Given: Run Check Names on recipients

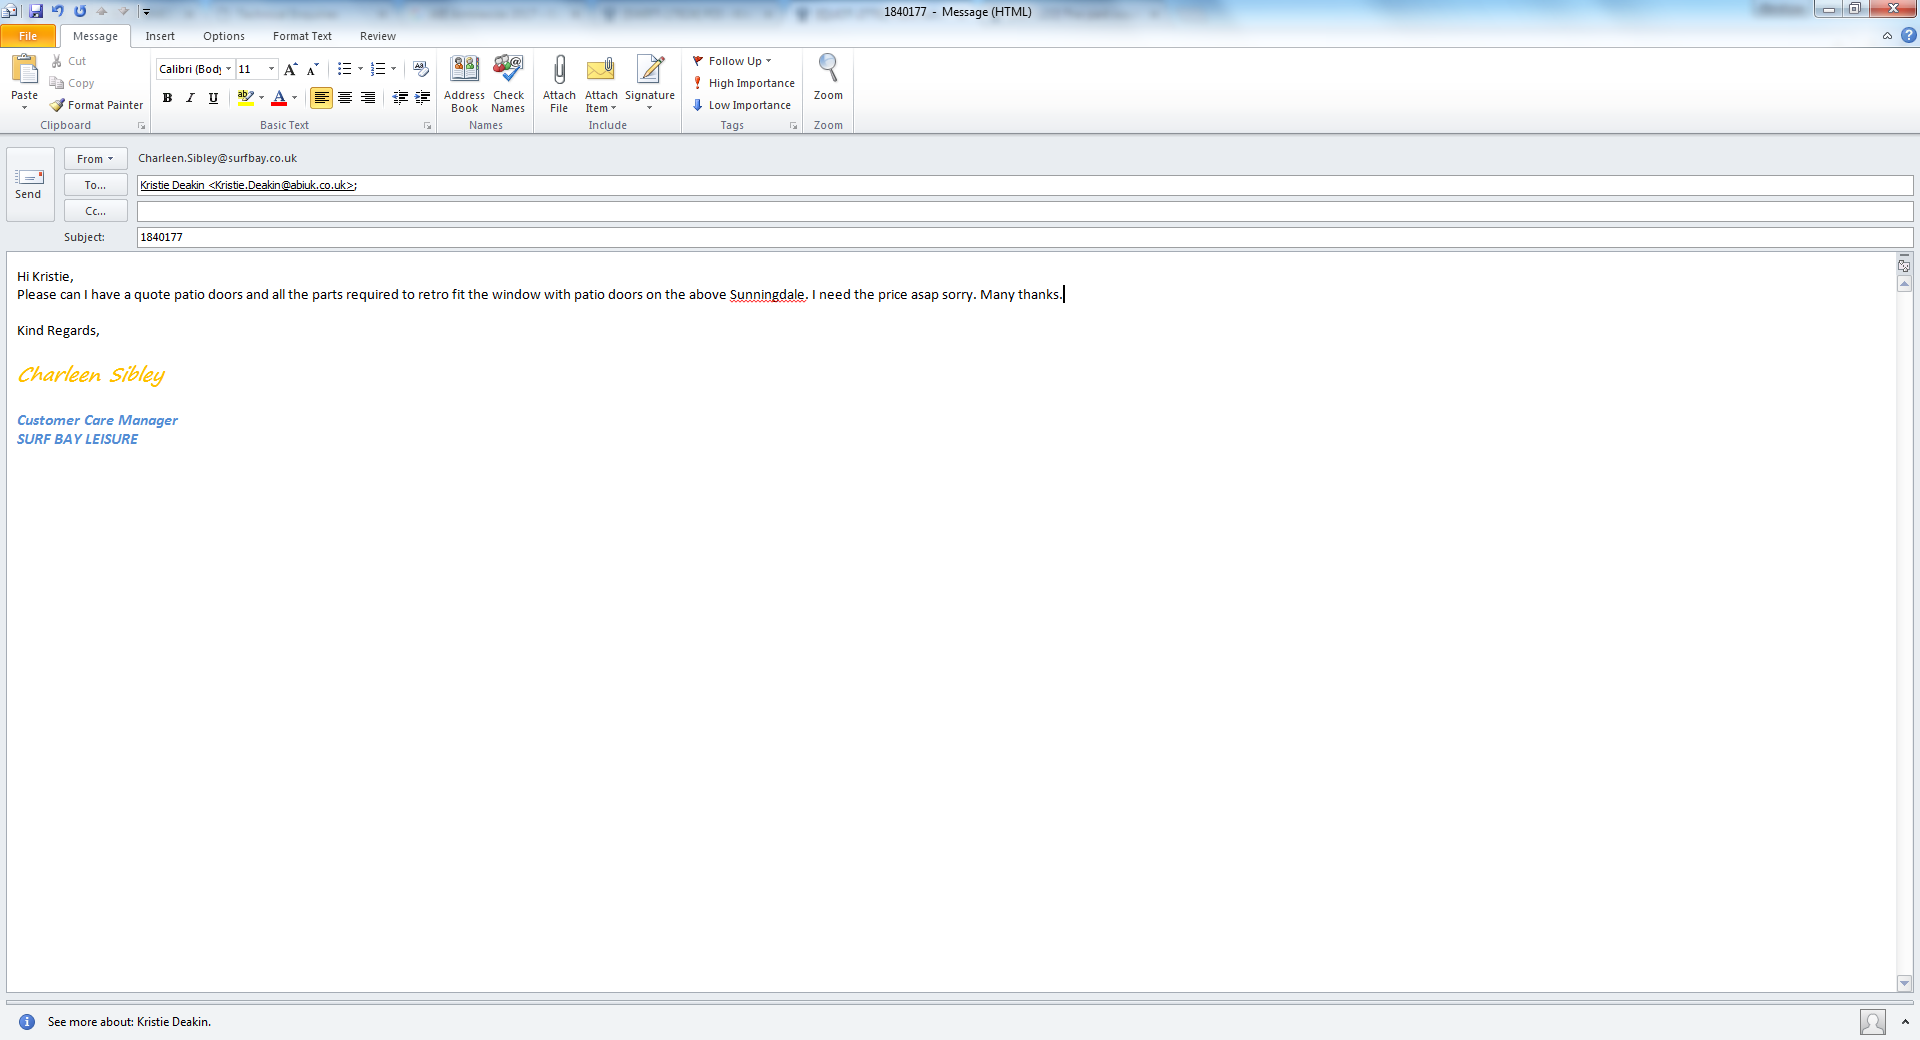Looking at the screenshot, I should click(508, 84).
